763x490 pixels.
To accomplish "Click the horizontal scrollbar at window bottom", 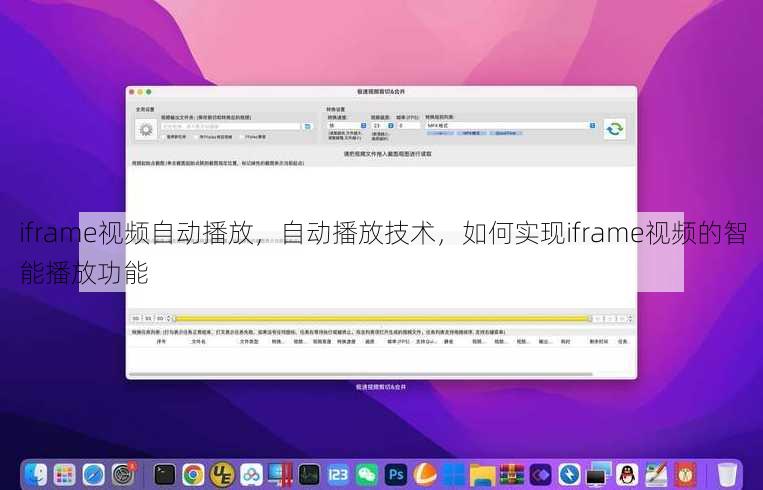I will tap(361, 374).
